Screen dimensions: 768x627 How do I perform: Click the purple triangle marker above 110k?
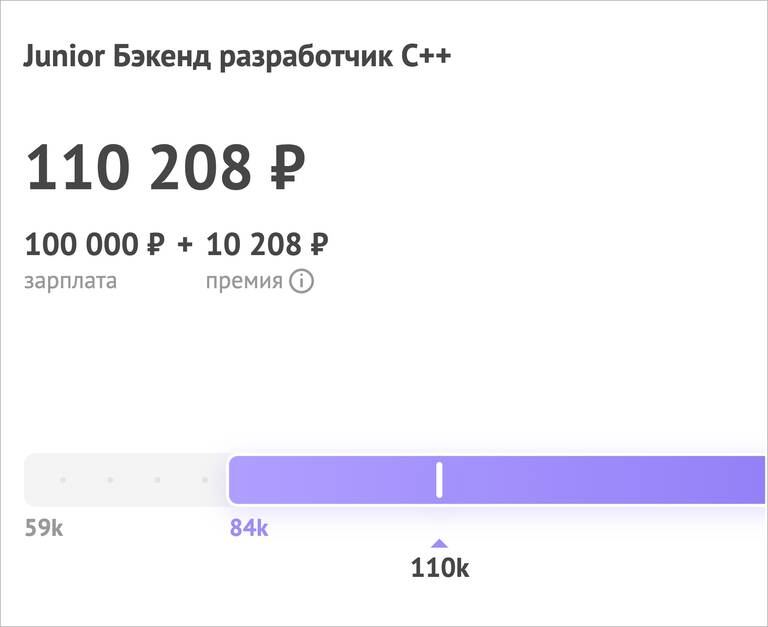point(439,543)
